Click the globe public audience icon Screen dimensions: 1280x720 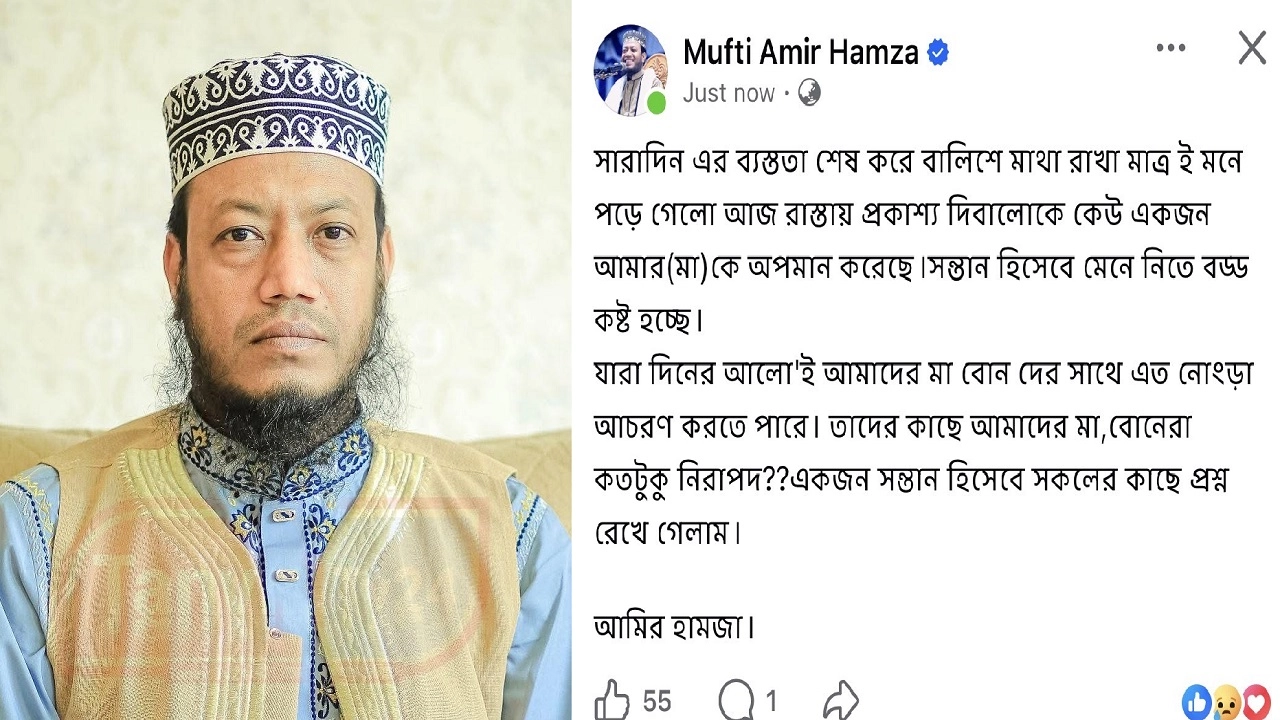point(809,93)
